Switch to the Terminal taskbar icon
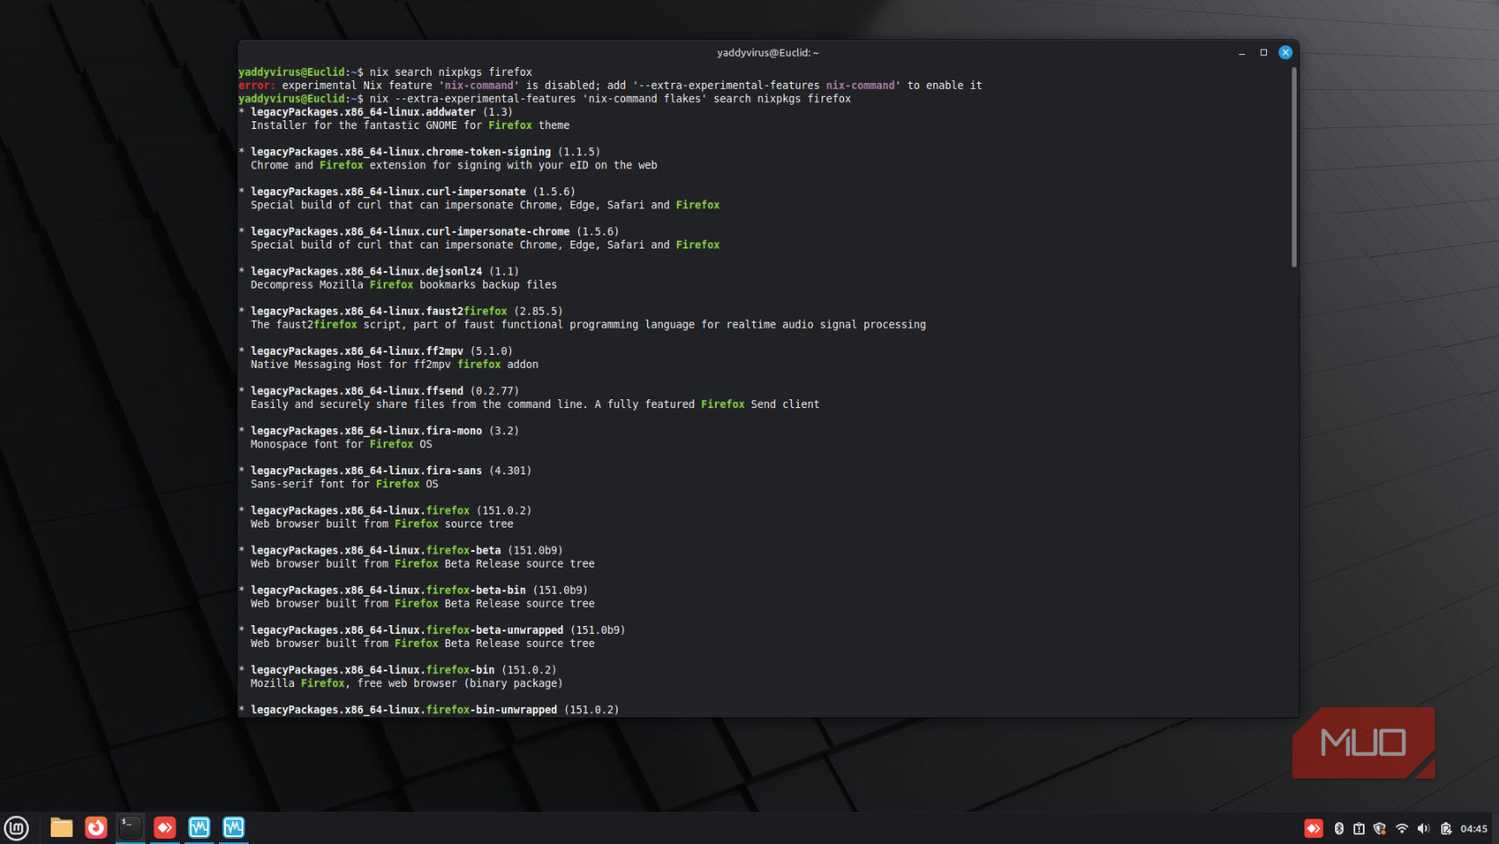Viewport: 1499px width, 844px height. pos(130,827)
